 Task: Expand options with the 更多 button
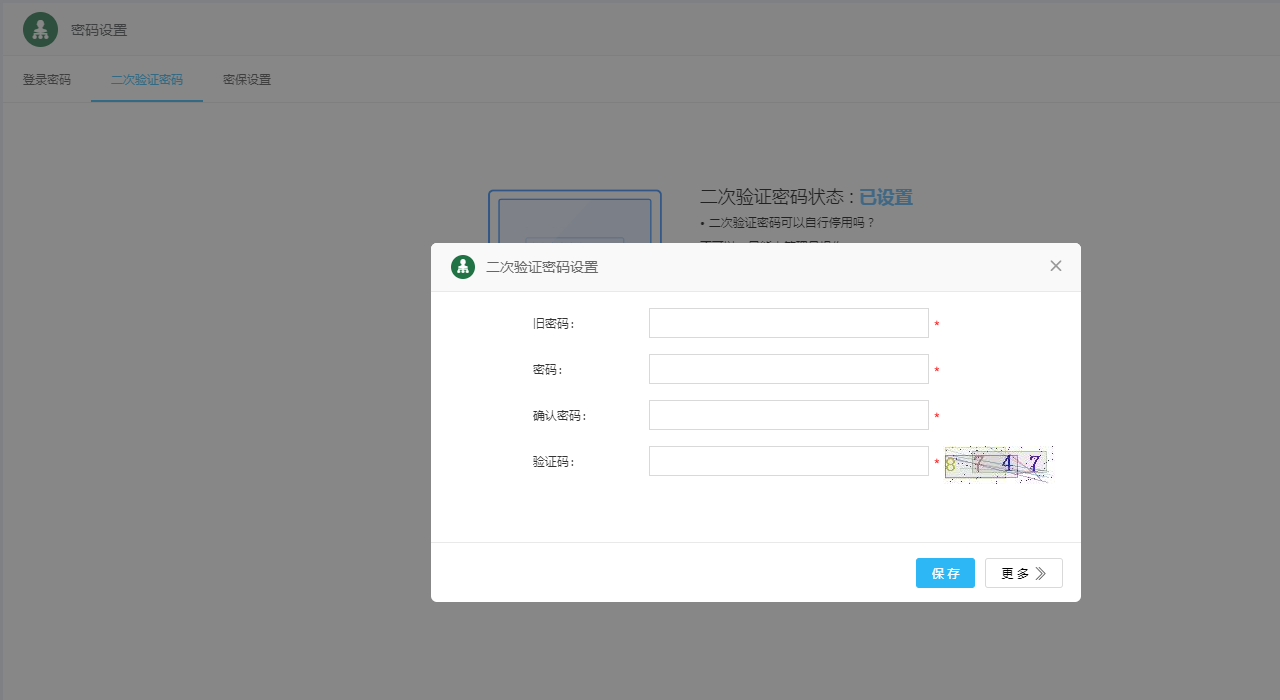(1023, 573)
